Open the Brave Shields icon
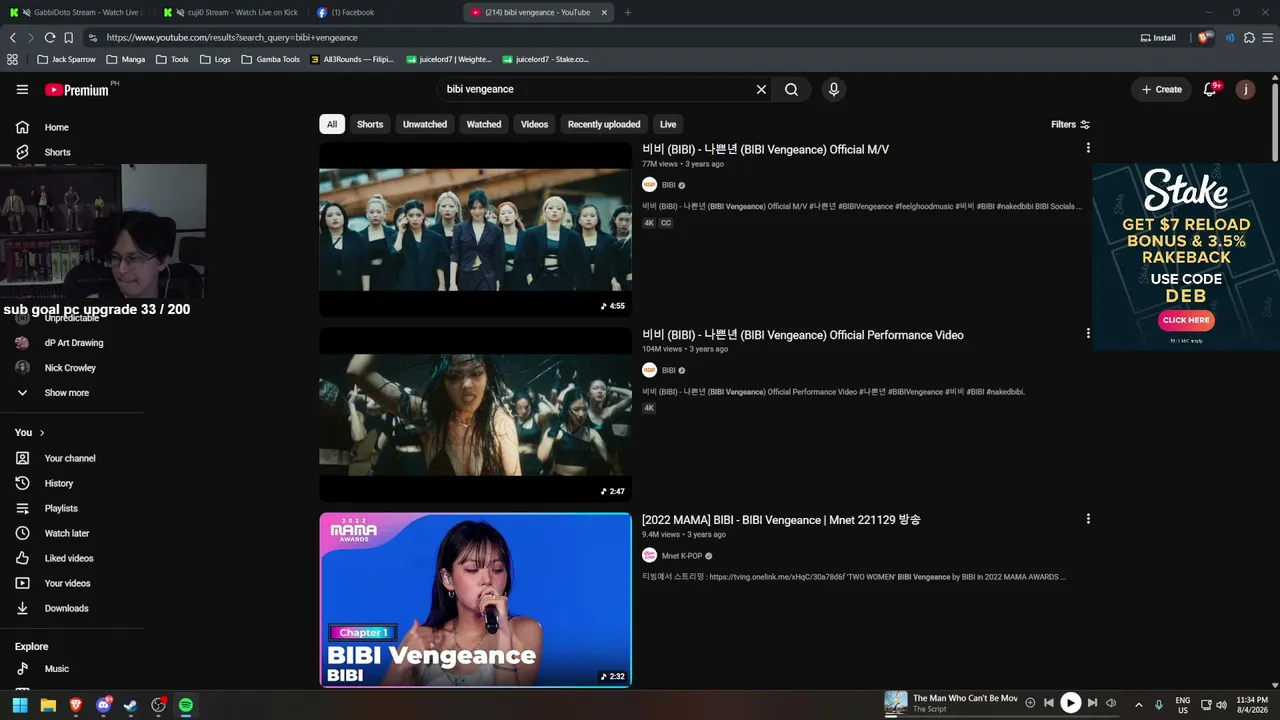 [1204, 37]
